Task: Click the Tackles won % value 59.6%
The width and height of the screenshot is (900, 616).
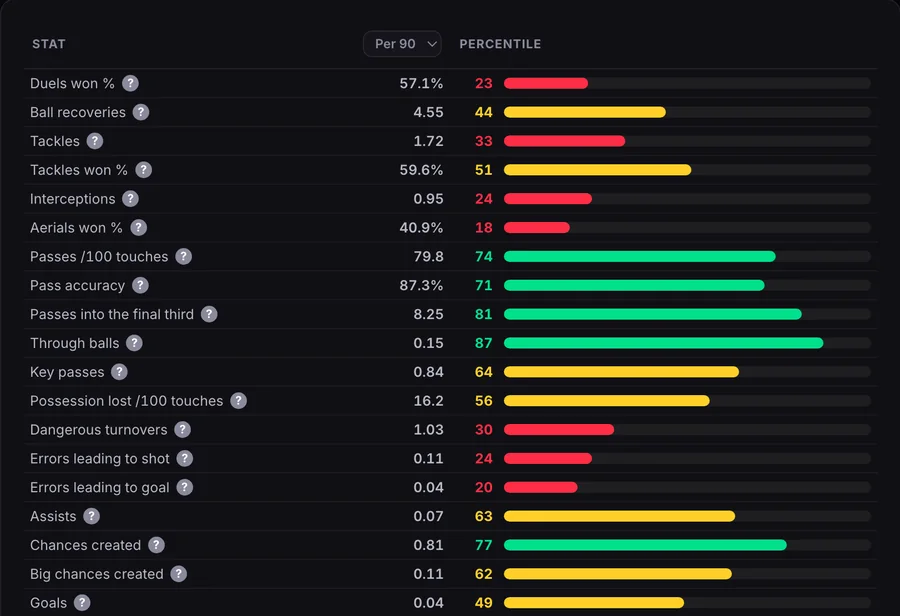Action: (x=421, y=170)
